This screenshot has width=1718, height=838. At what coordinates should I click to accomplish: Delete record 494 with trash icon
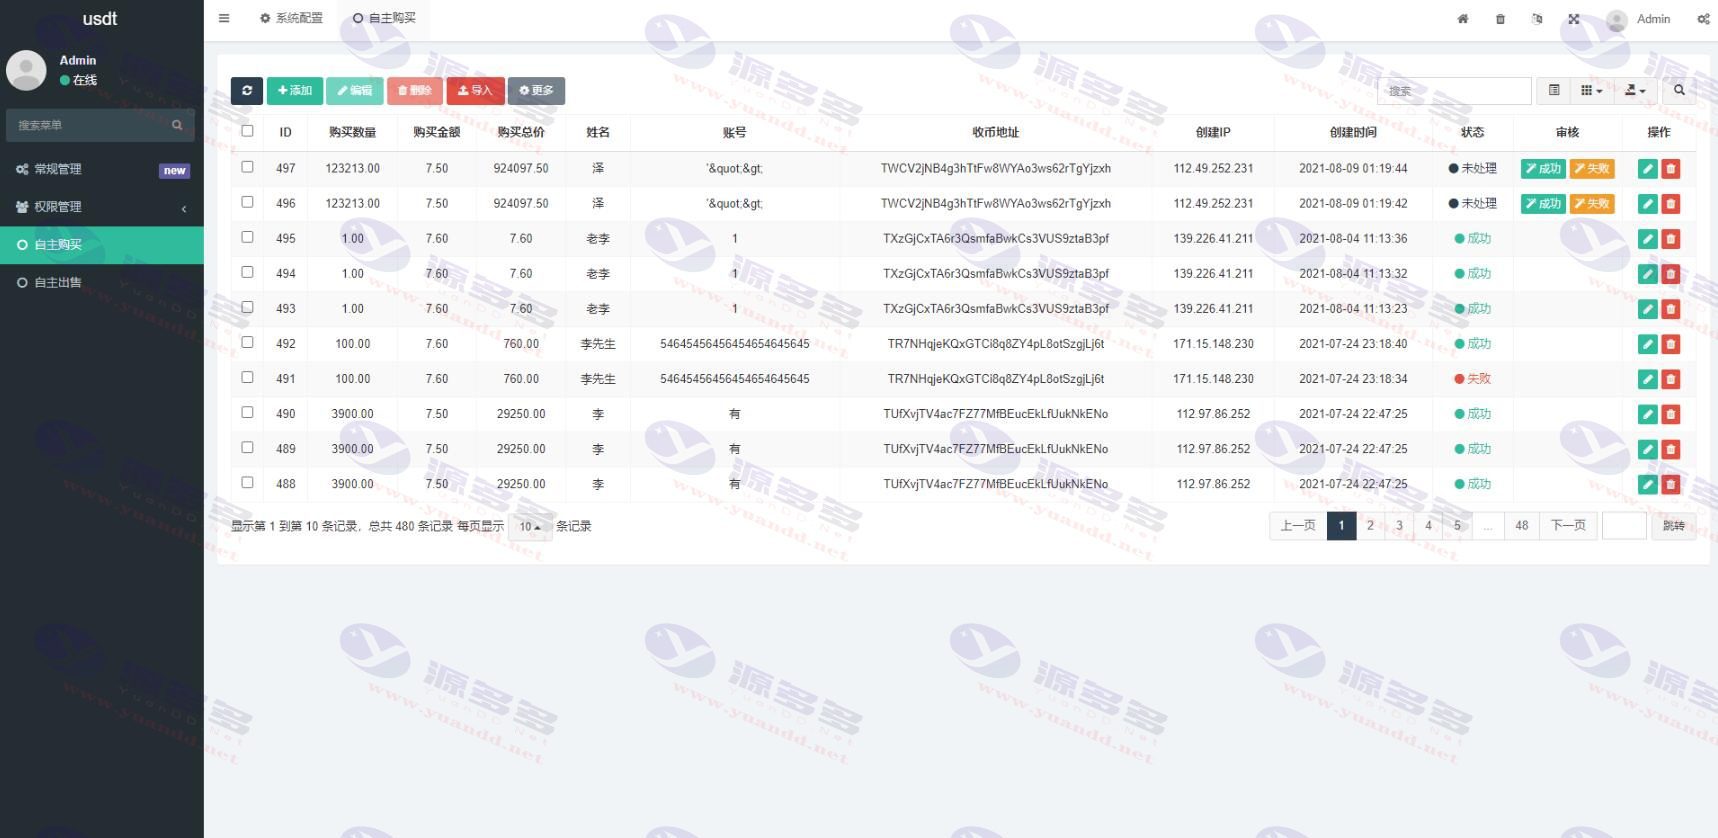point(1670,274)
